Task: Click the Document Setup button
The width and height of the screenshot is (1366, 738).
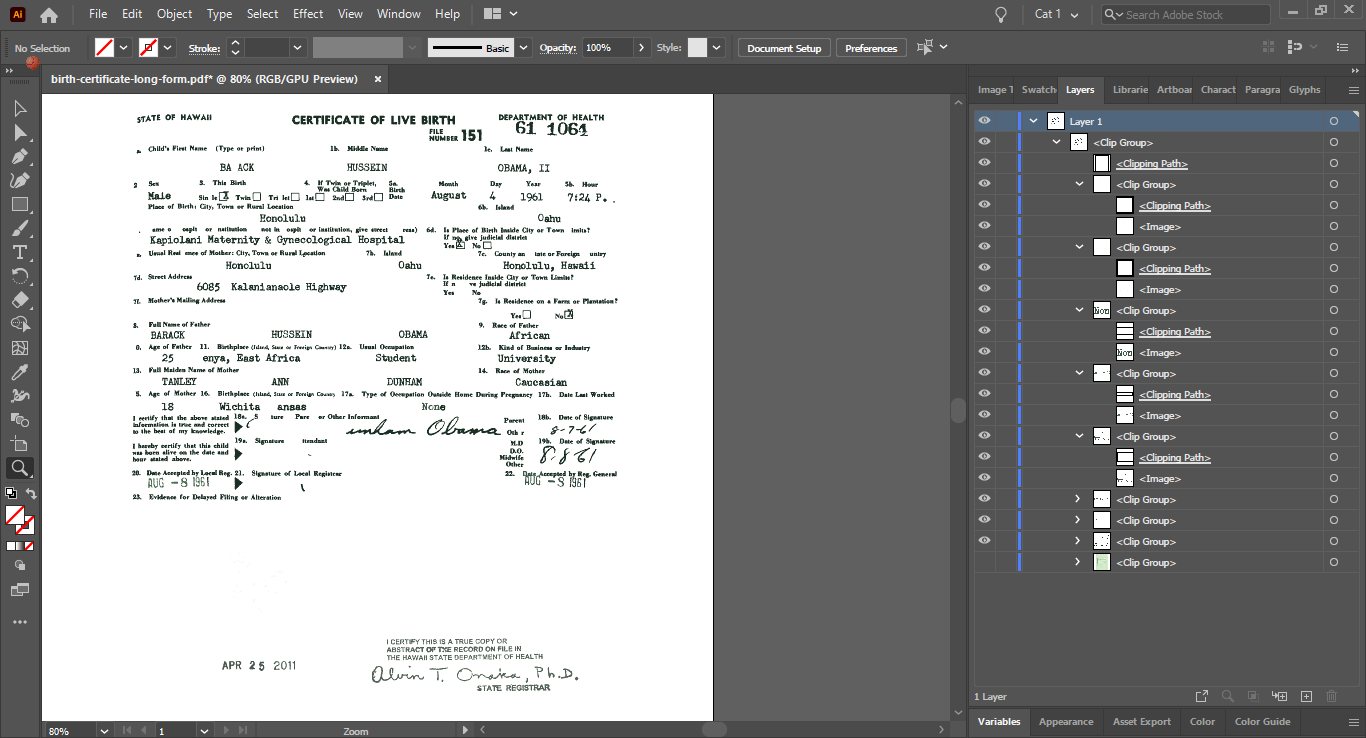Action: (x=784, y=48)
